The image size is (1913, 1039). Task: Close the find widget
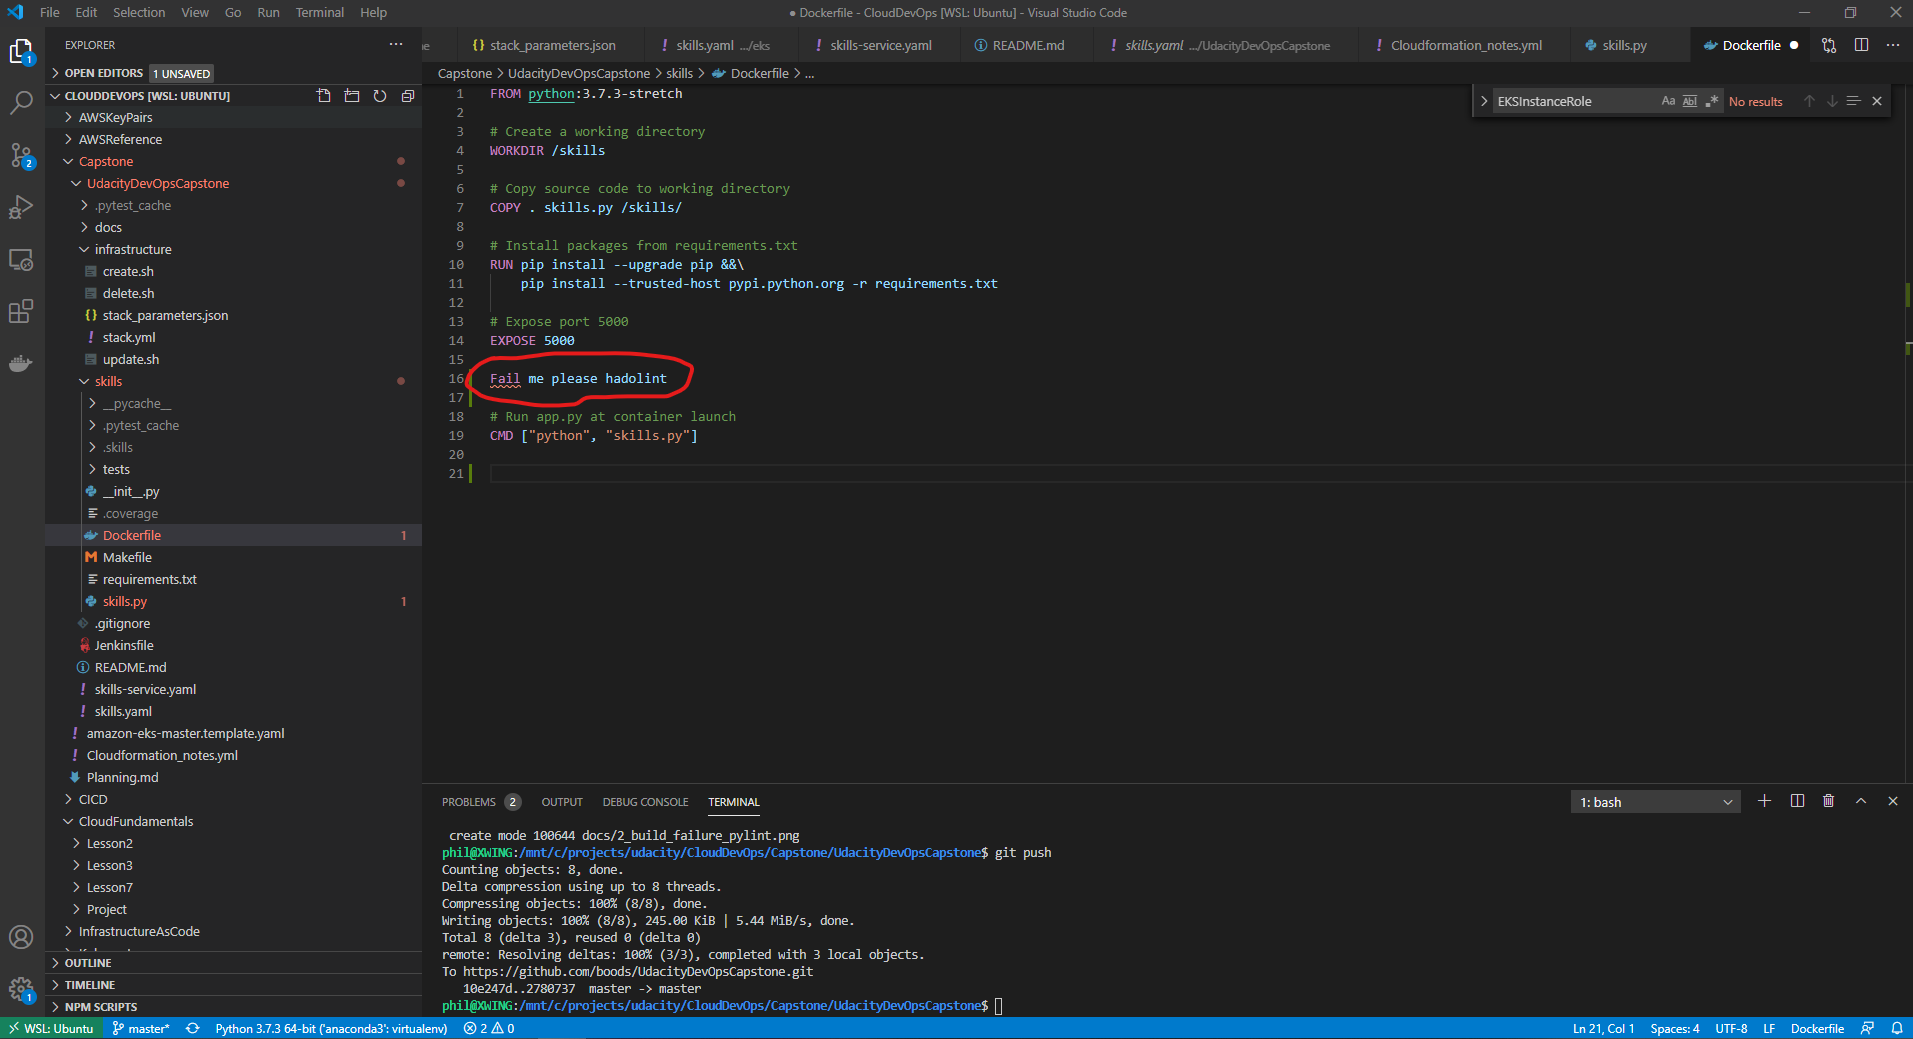pos(1877,101)
